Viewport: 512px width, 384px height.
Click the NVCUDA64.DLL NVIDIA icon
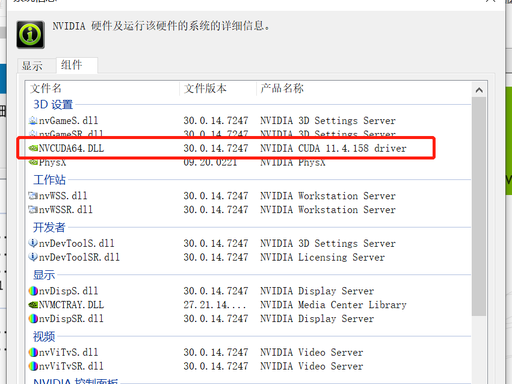[33, 148]
